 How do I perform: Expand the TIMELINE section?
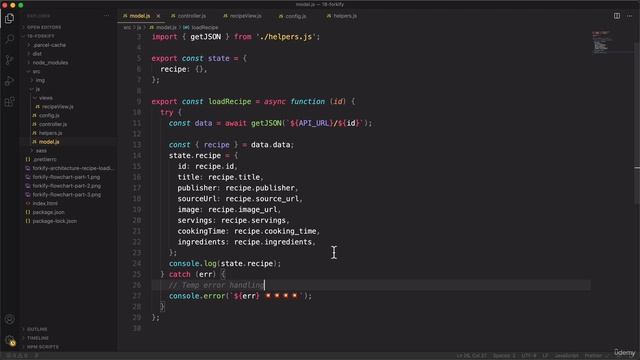38,338
